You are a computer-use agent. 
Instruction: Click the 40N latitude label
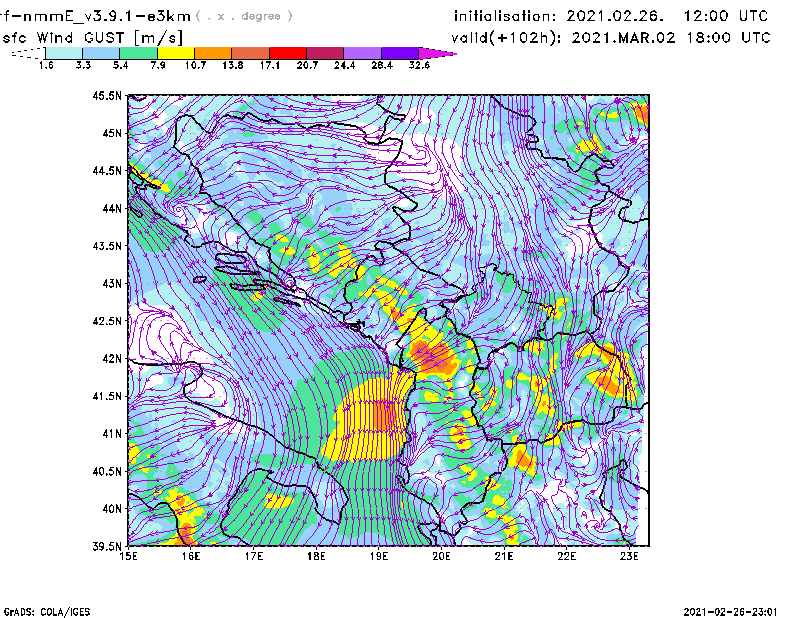[x=112, y=509]
